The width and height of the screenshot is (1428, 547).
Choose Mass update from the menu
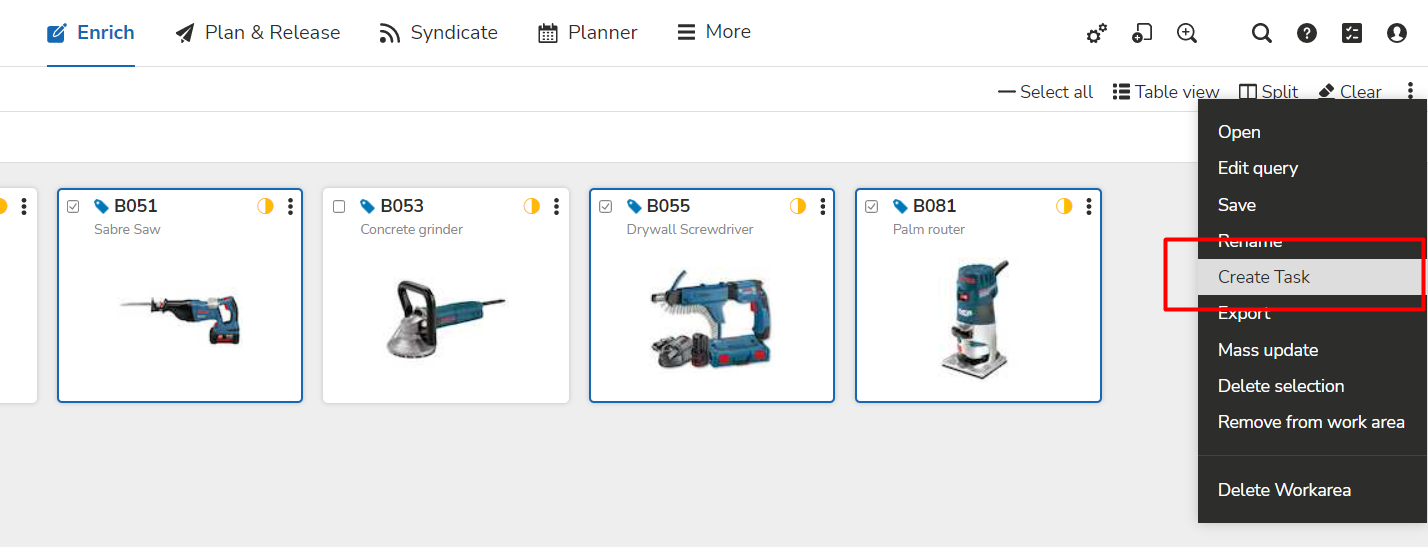1268,350
